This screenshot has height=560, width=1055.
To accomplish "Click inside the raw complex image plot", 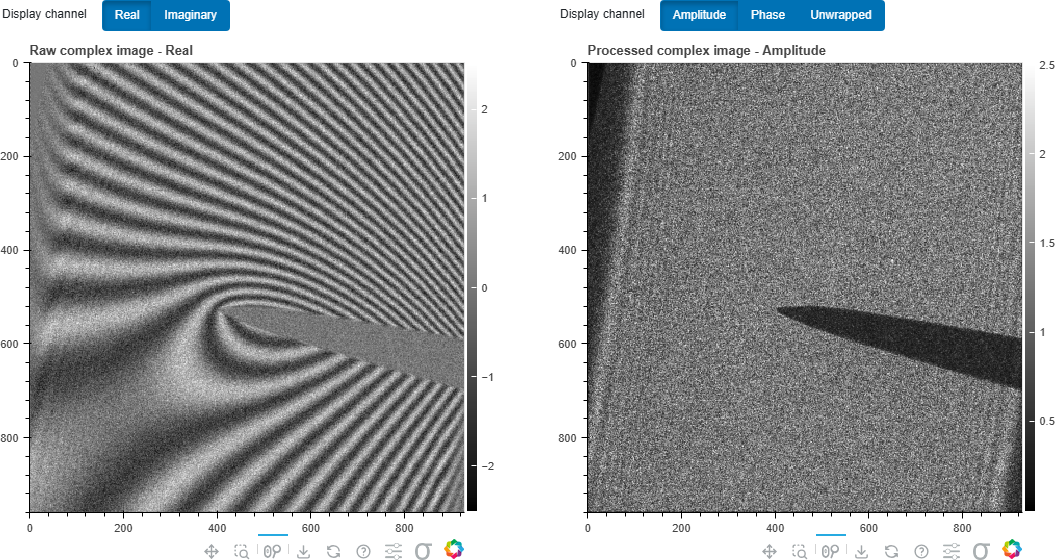I will (x=246, y=287).
